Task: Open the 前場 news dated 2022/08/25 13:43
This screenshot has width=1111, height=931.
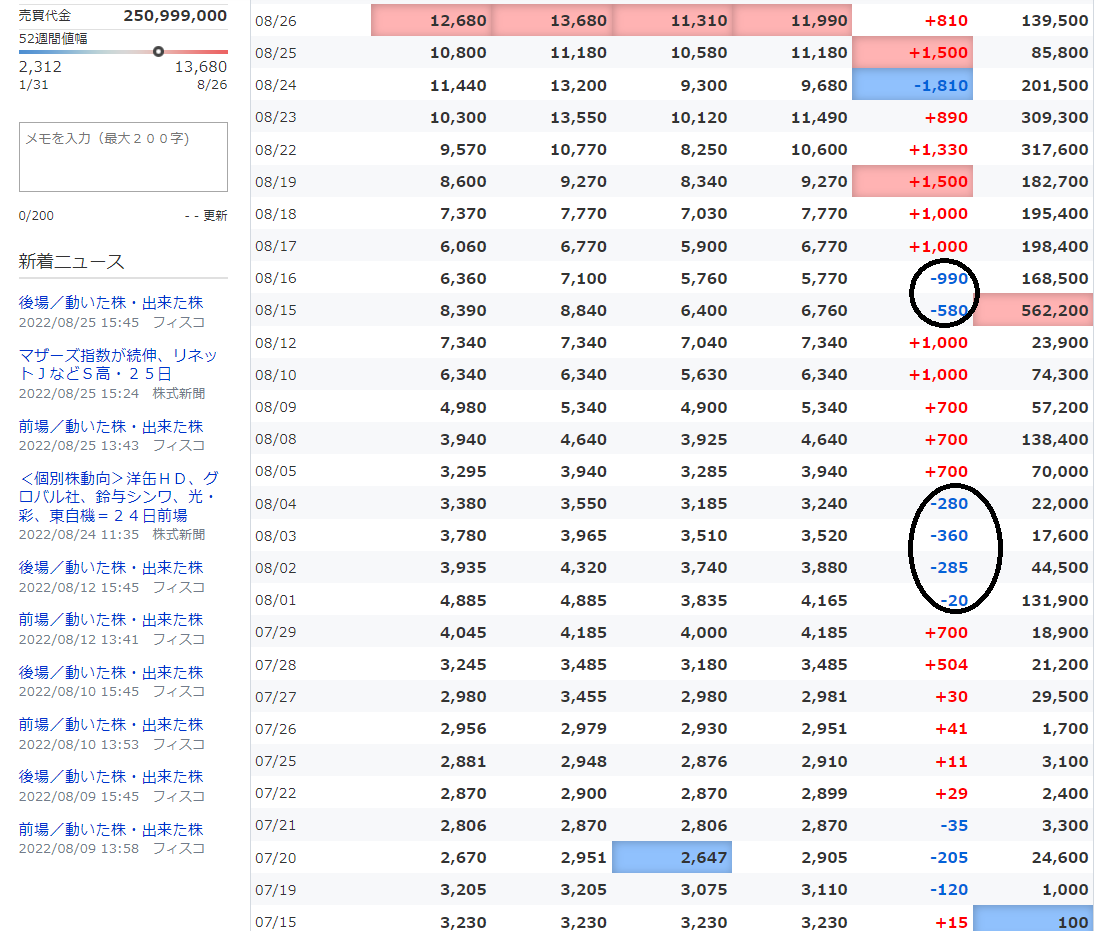Action: 111,426
